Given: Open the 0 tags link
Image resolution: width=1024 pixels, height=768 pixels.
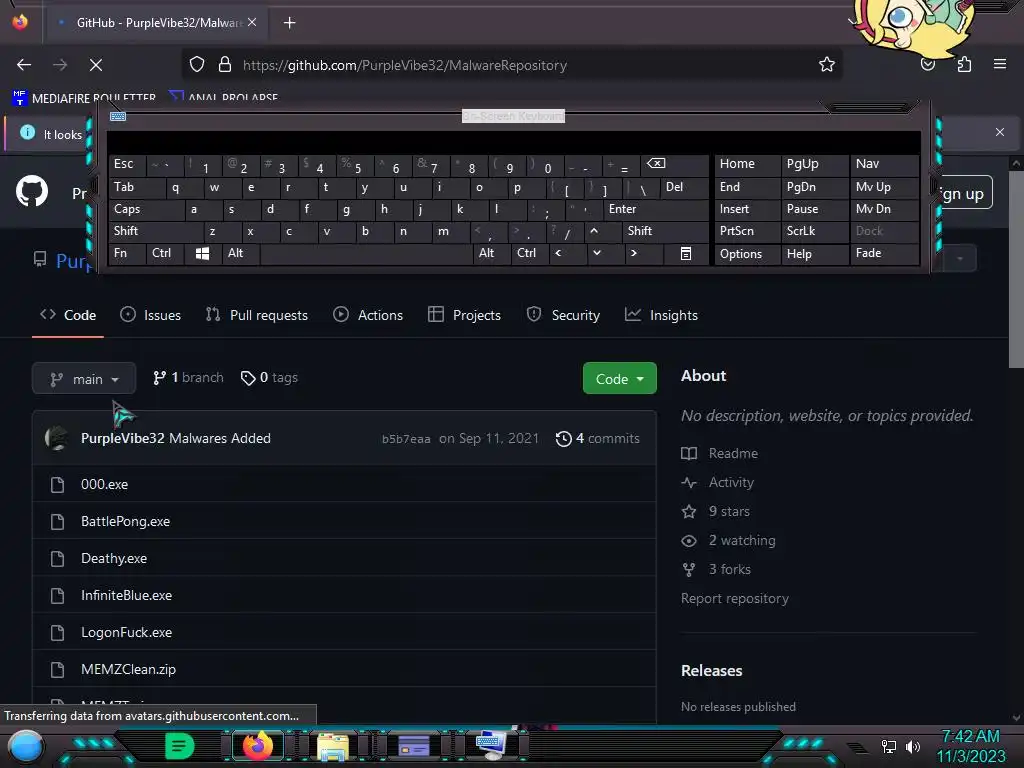Looking at the screenshot, I should coord(269,377).
